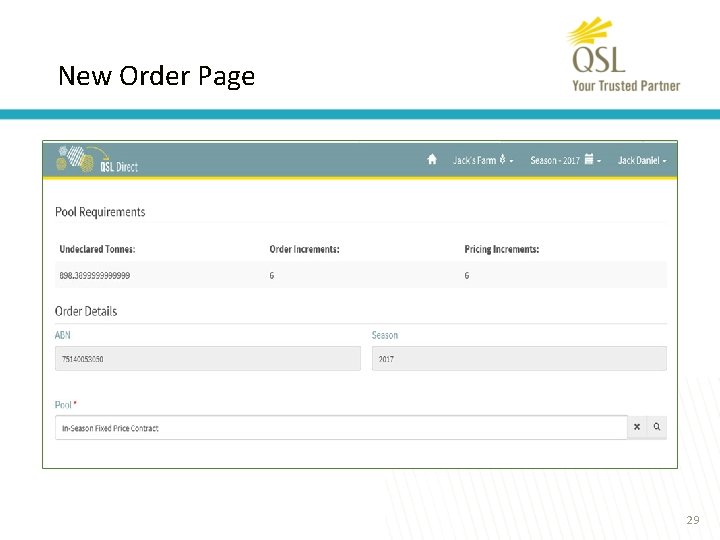Click the Undeclared Tonnes column header
Screen dimensions: 720x540
tap(97, 249)
